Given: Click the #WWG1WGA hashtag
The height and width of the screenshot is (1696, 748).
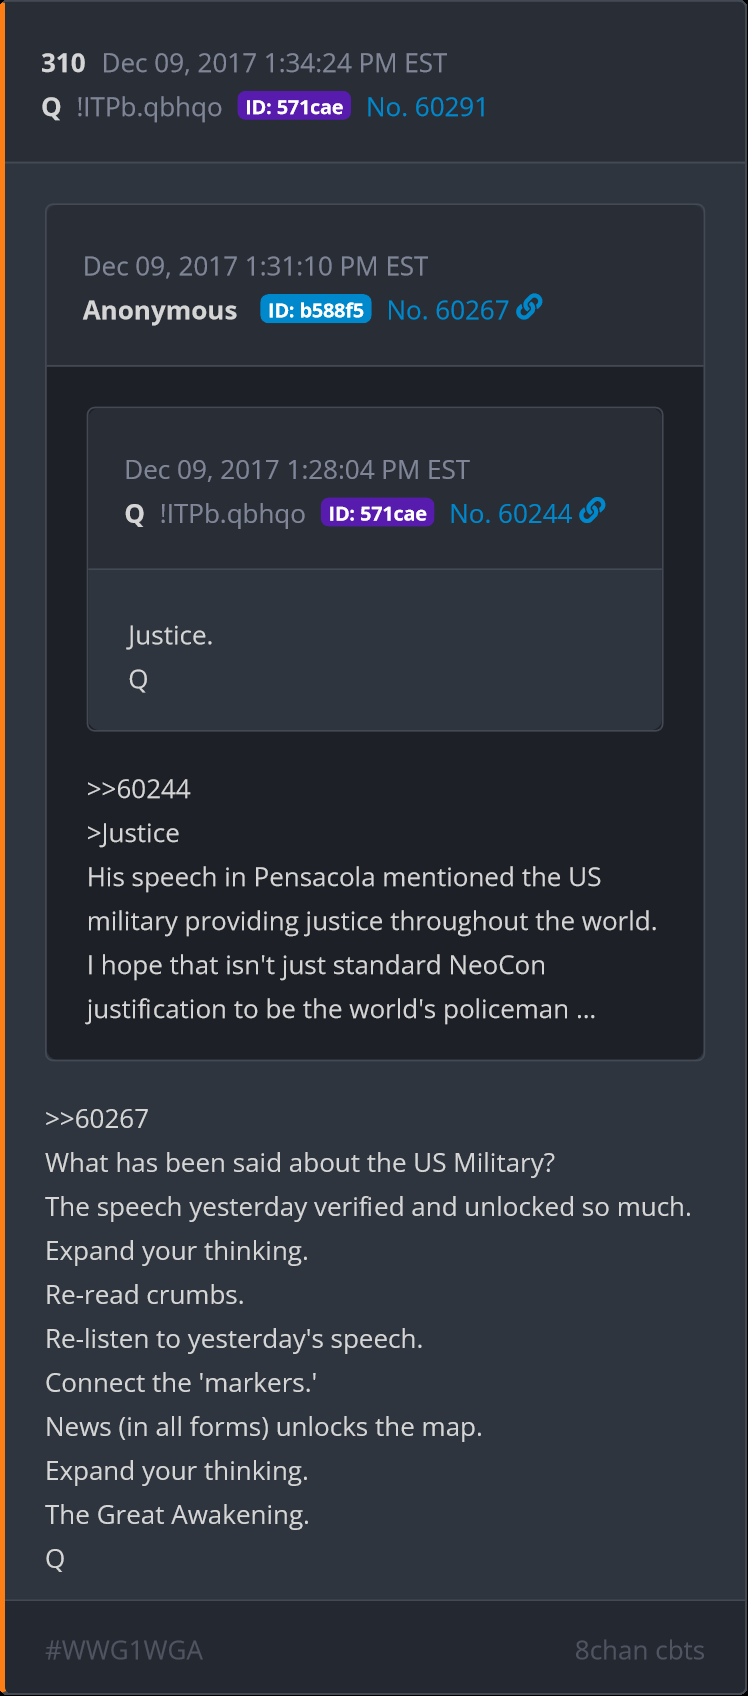Looking at the screenshot, I should pos(124,1650).
